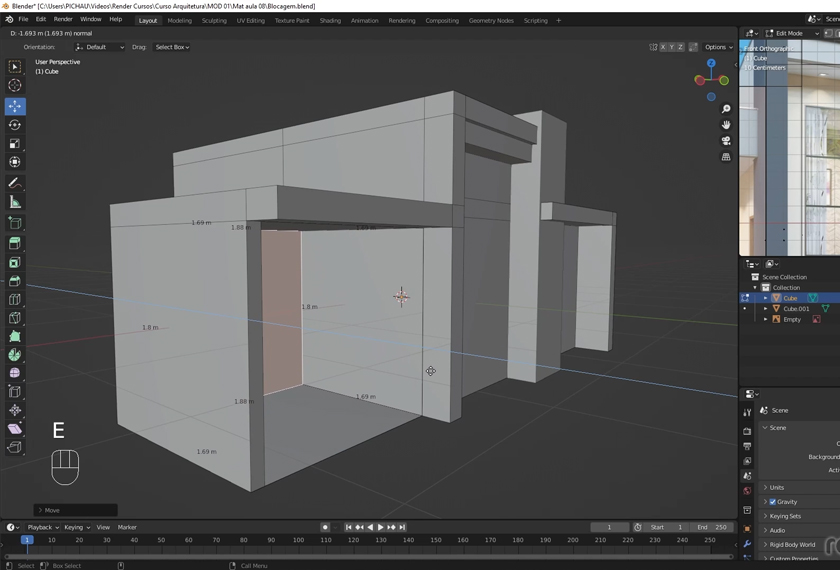Open the Render menu
The height and width of the screenshot is (570, 840).
63,19
